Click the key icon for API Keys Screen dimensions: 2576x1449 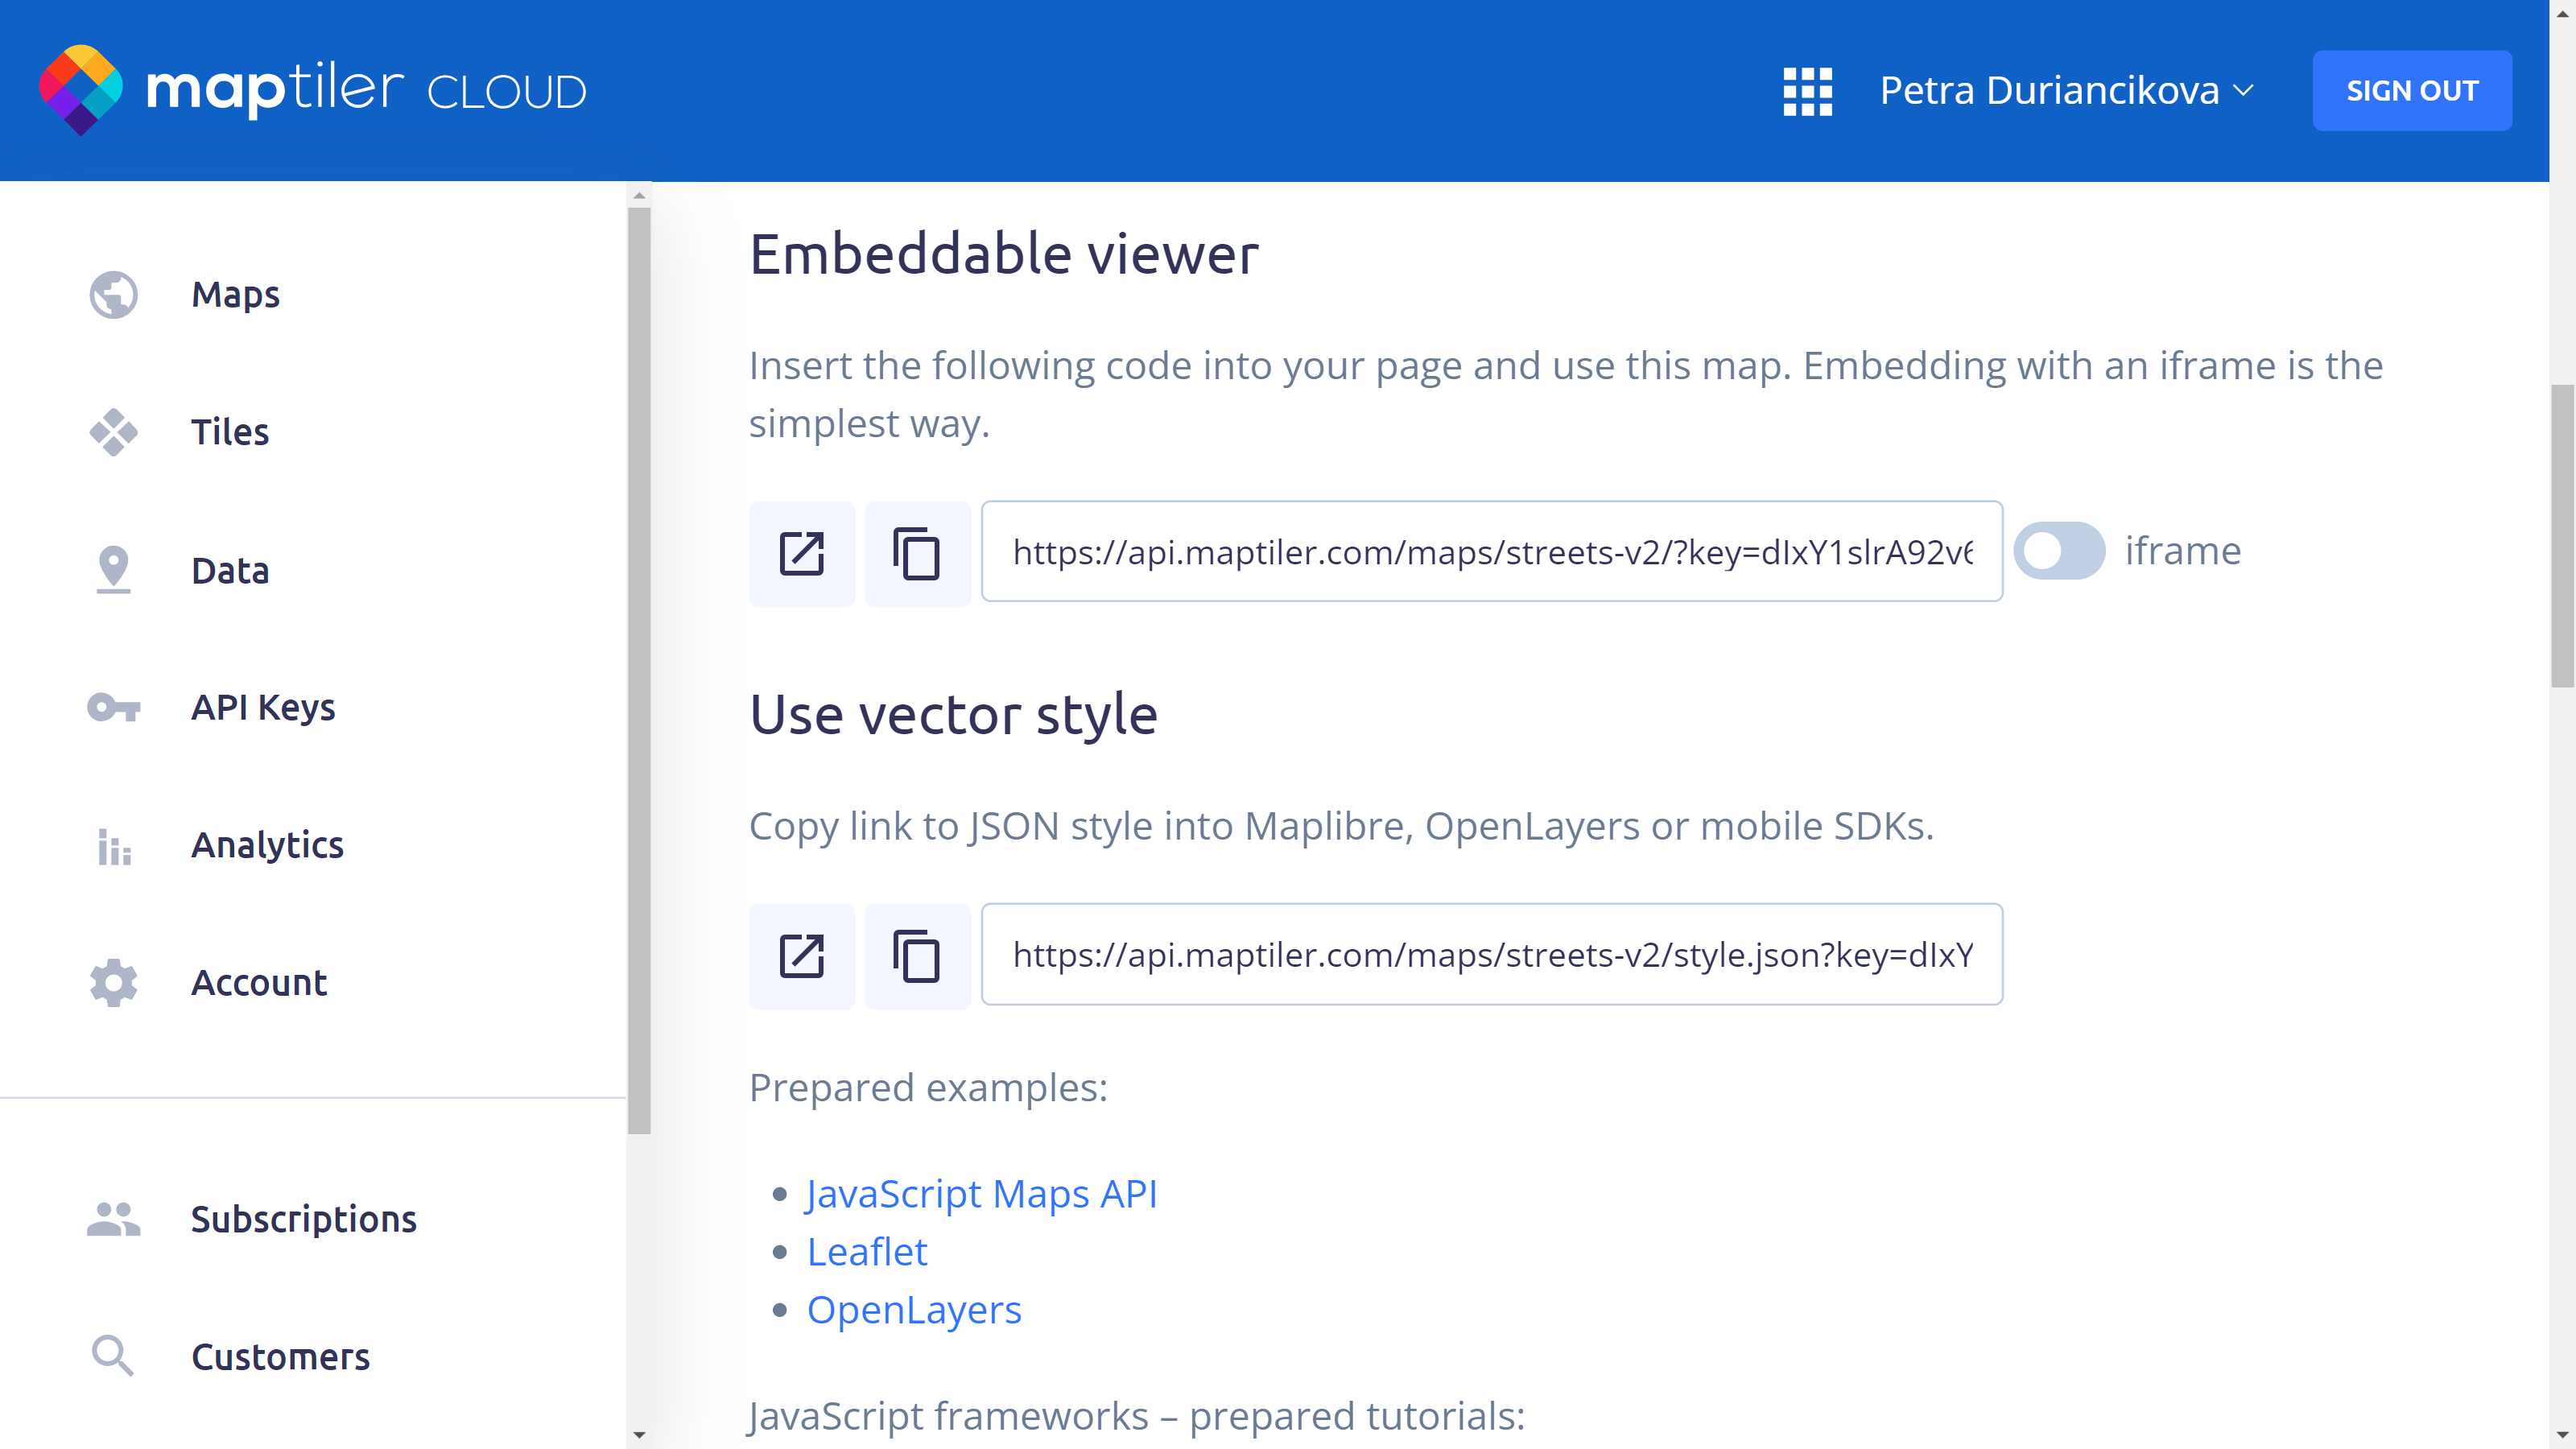pos(113,707)
